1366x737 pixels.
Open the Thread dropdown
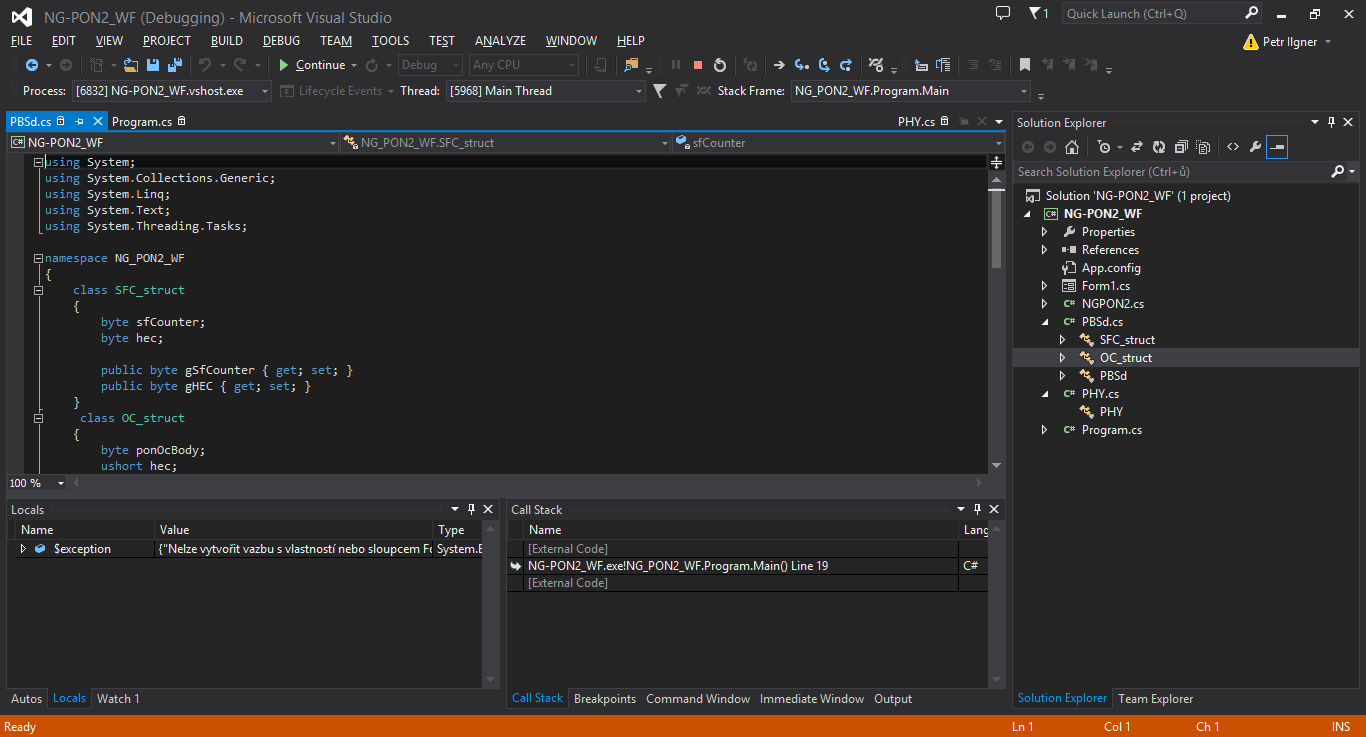pyautogui.click(x=639, y=91)
